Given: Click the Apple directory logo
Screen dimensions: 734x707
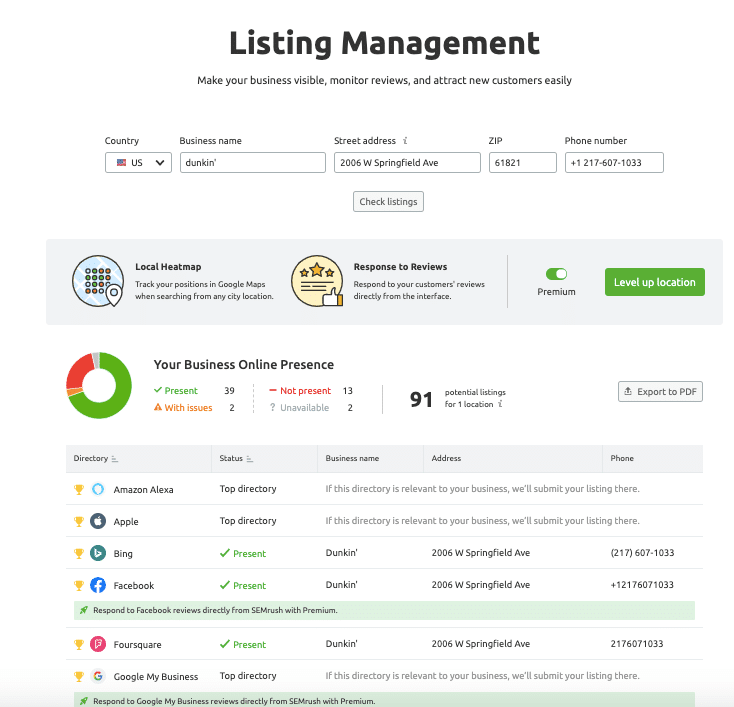Looking at the screenshot, I should click(98, 521).
